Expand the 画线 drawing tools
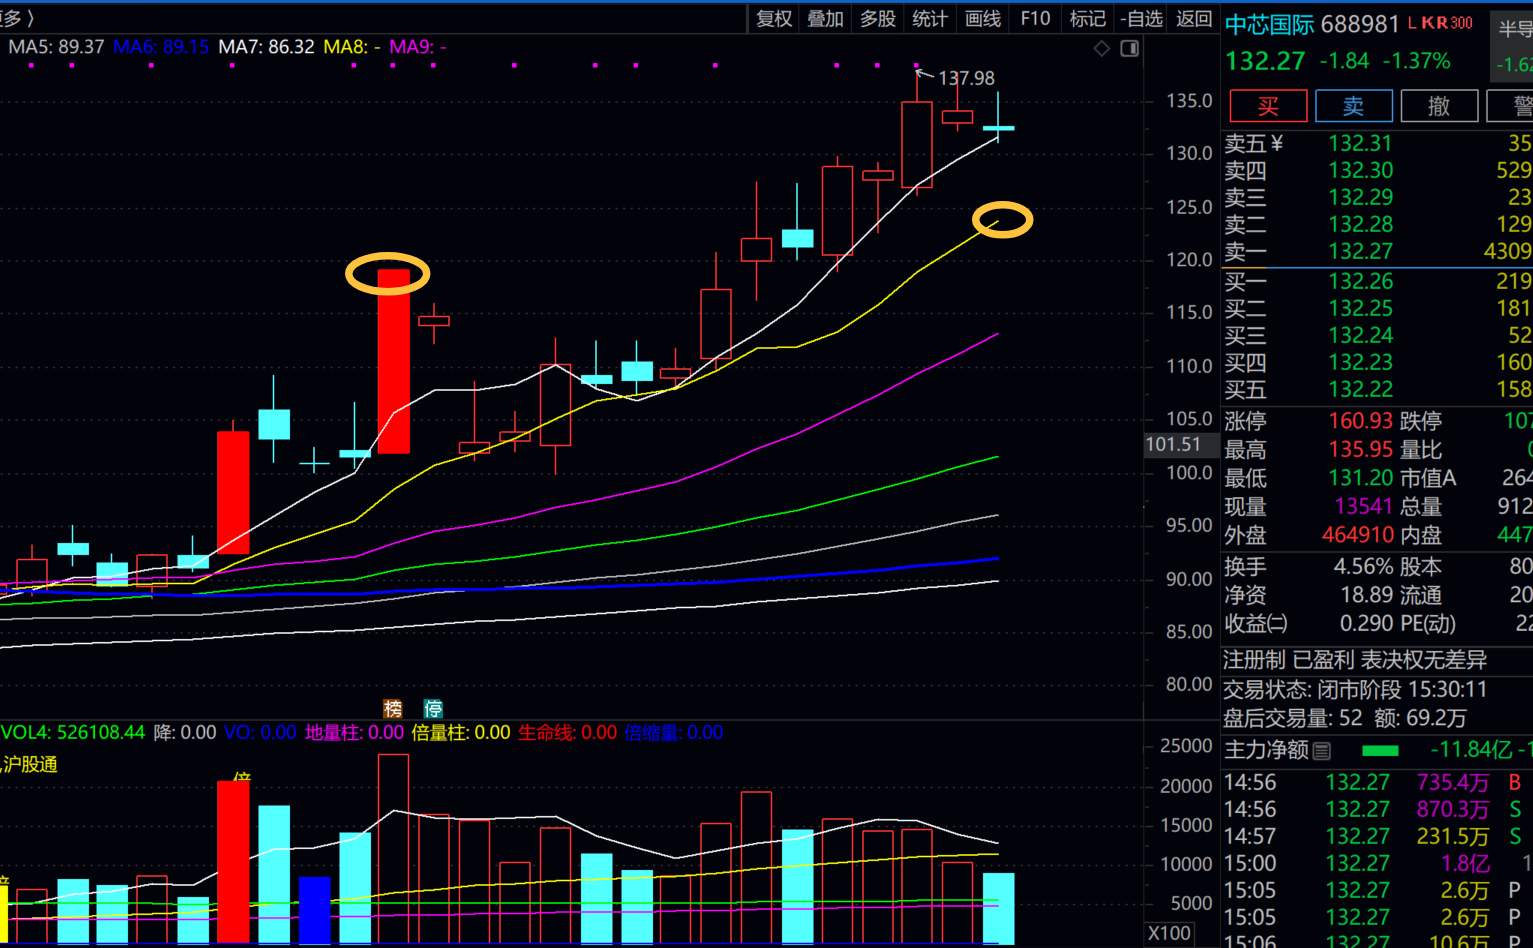Image resolution: width=1533 pixels, height=948 pixels. click(x=983, y=18)
